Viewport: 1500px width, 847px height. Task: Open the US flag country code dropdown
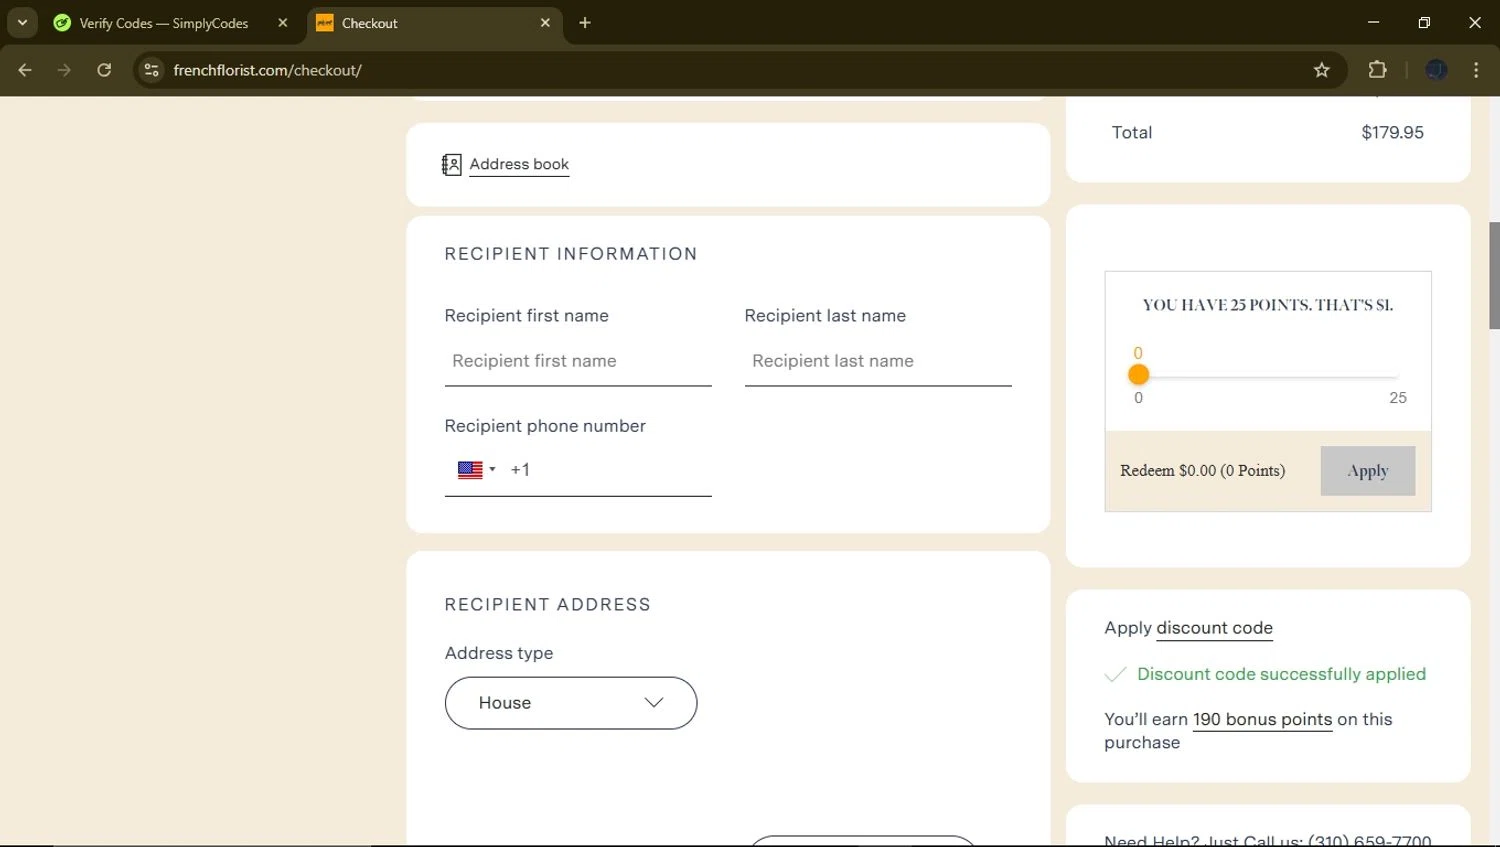coord(477,470)
